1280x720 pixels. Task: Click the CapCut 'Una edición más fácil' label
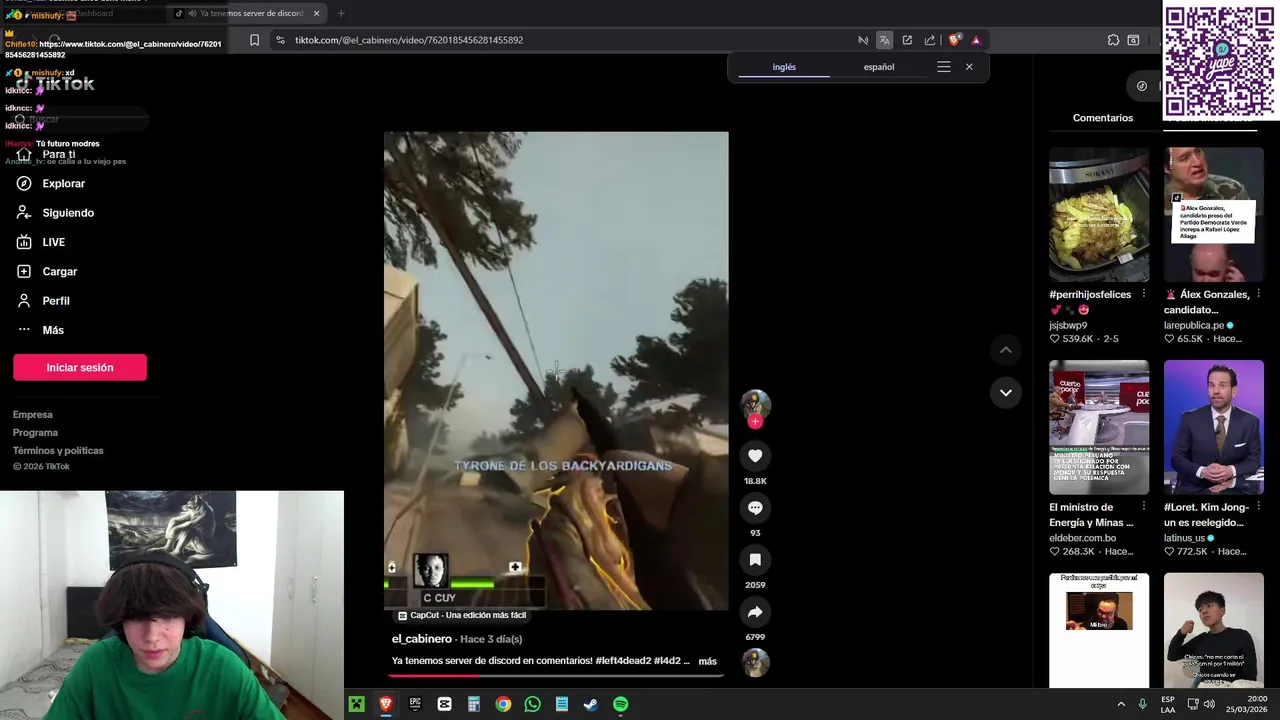(x=461, y=616)
